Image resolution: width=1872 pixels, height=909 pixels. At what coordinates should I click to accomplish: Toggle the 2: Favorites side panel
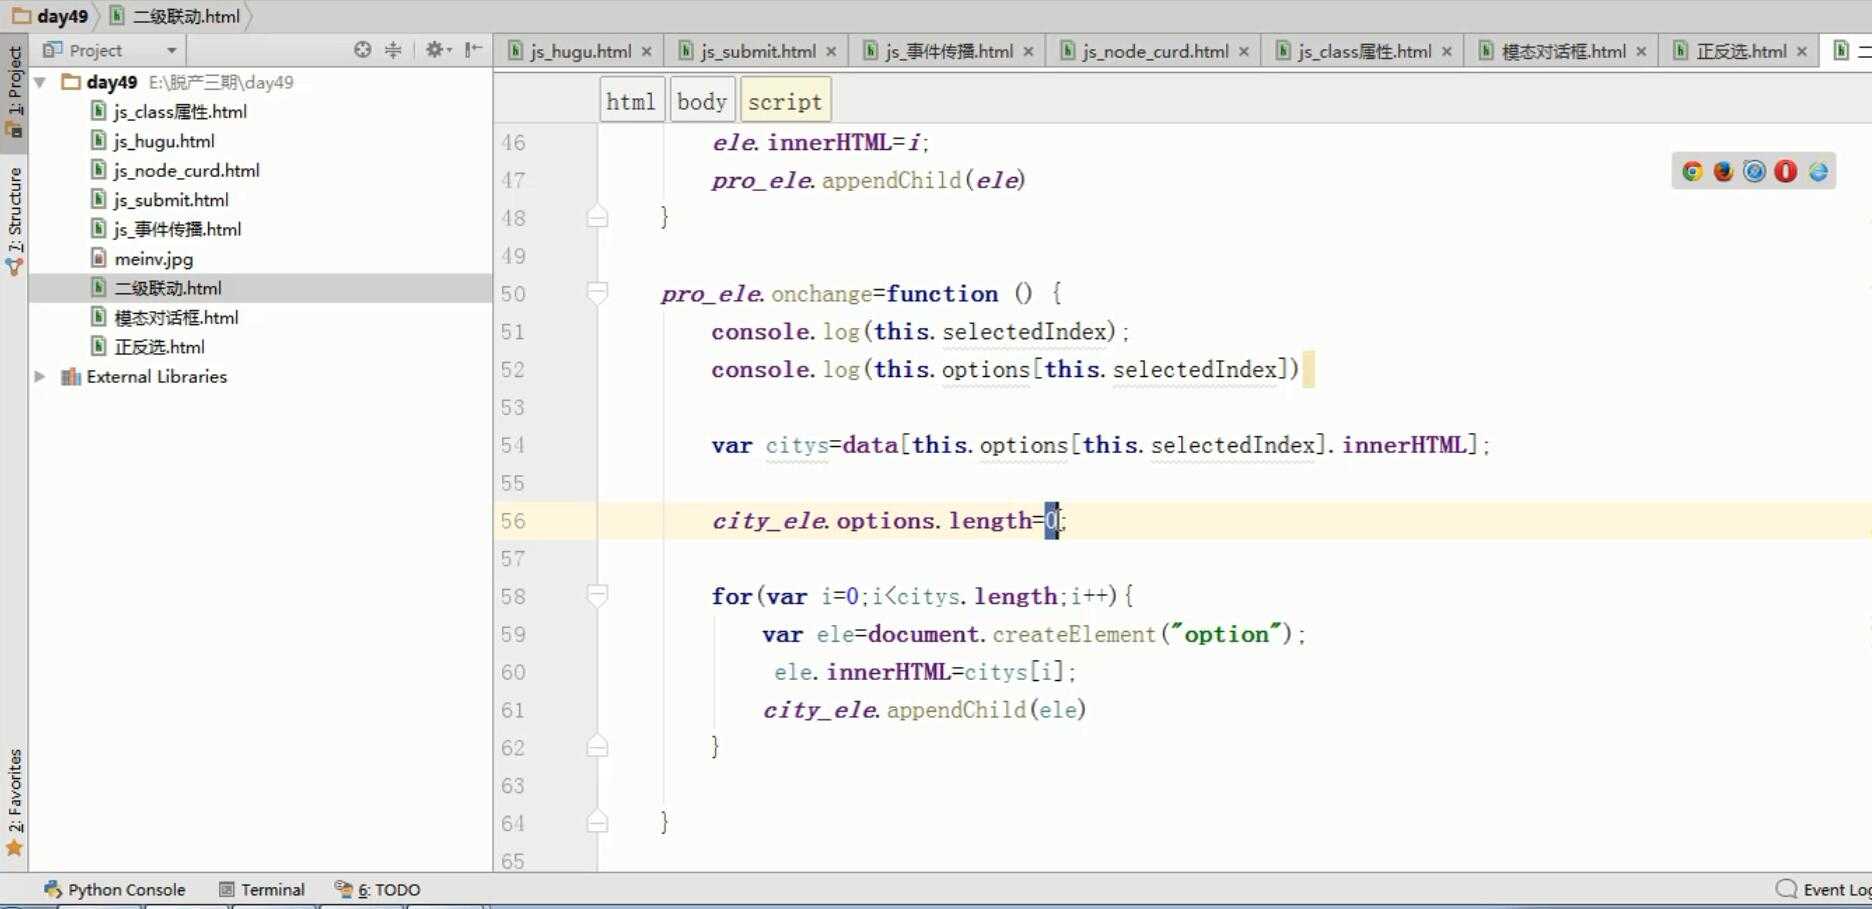point(14,802)
